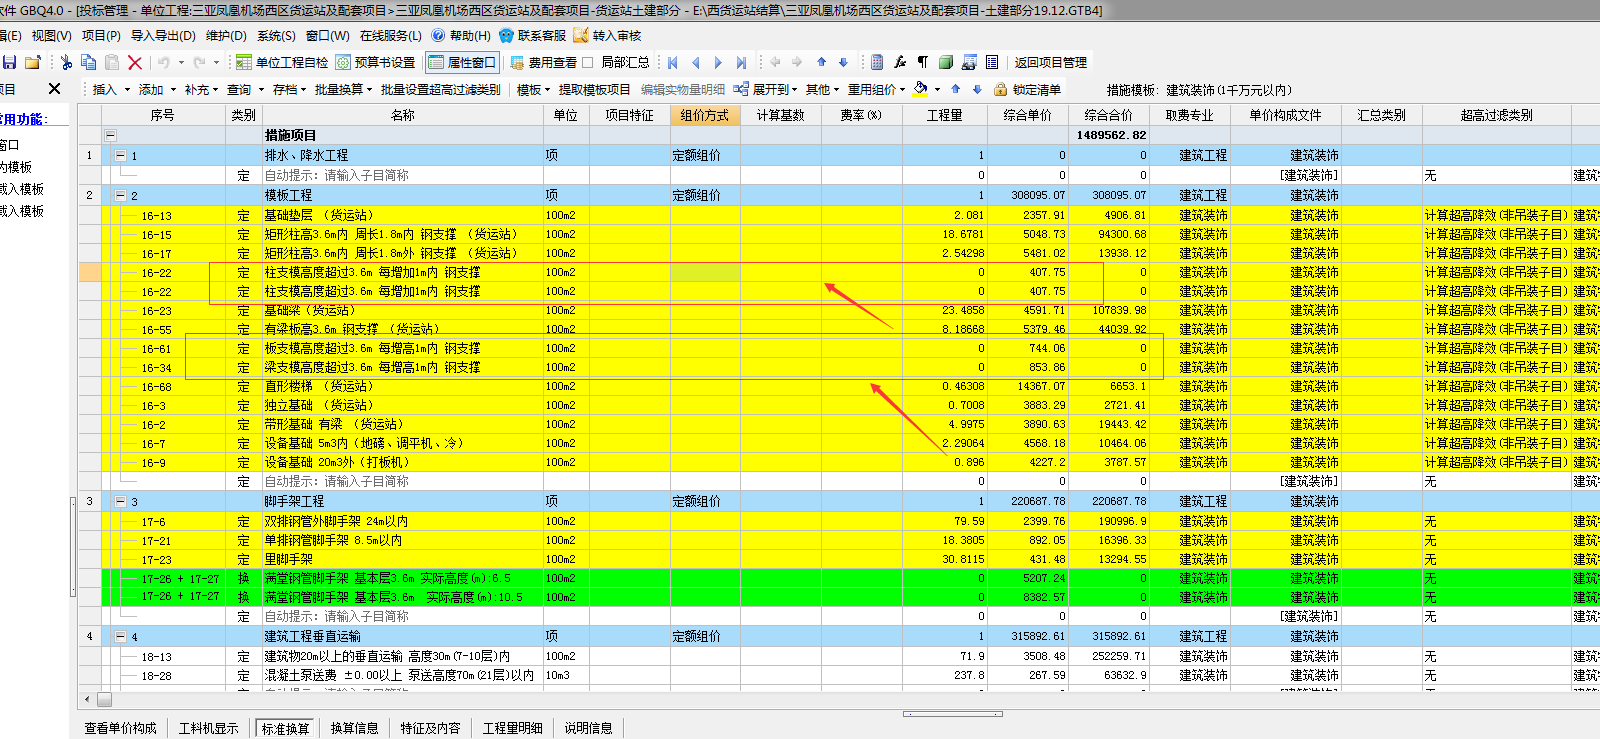Screen dimensions: 1600x739
Task: Click the scissors cut icon
Action: [66, 62]
